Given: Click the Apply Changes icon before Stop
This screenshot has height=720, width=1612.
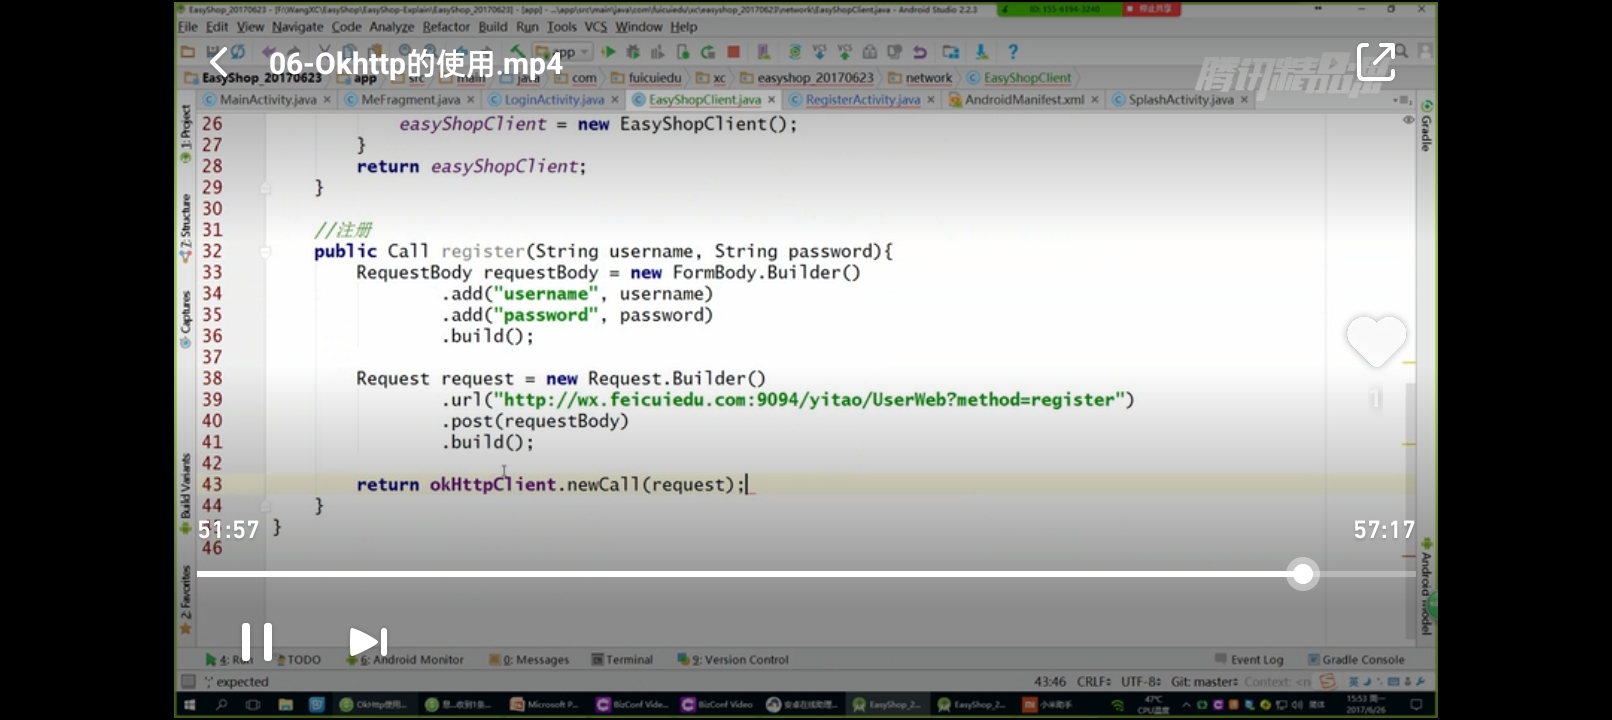Looking at the screenshot, I should pos(708,52).
